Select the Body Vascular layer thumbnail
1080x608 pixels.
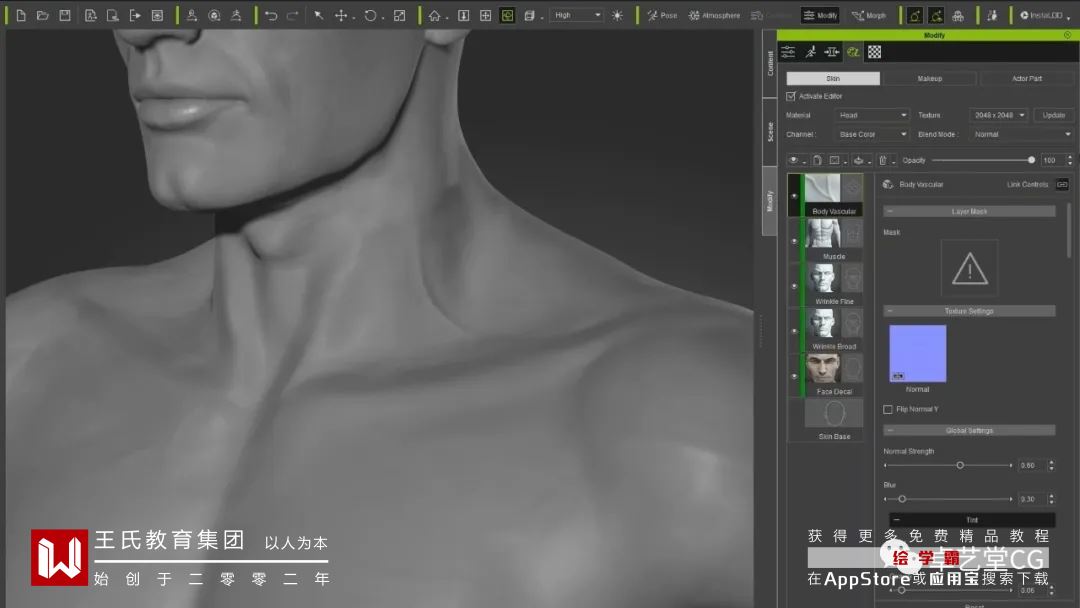tap(822, 189)
